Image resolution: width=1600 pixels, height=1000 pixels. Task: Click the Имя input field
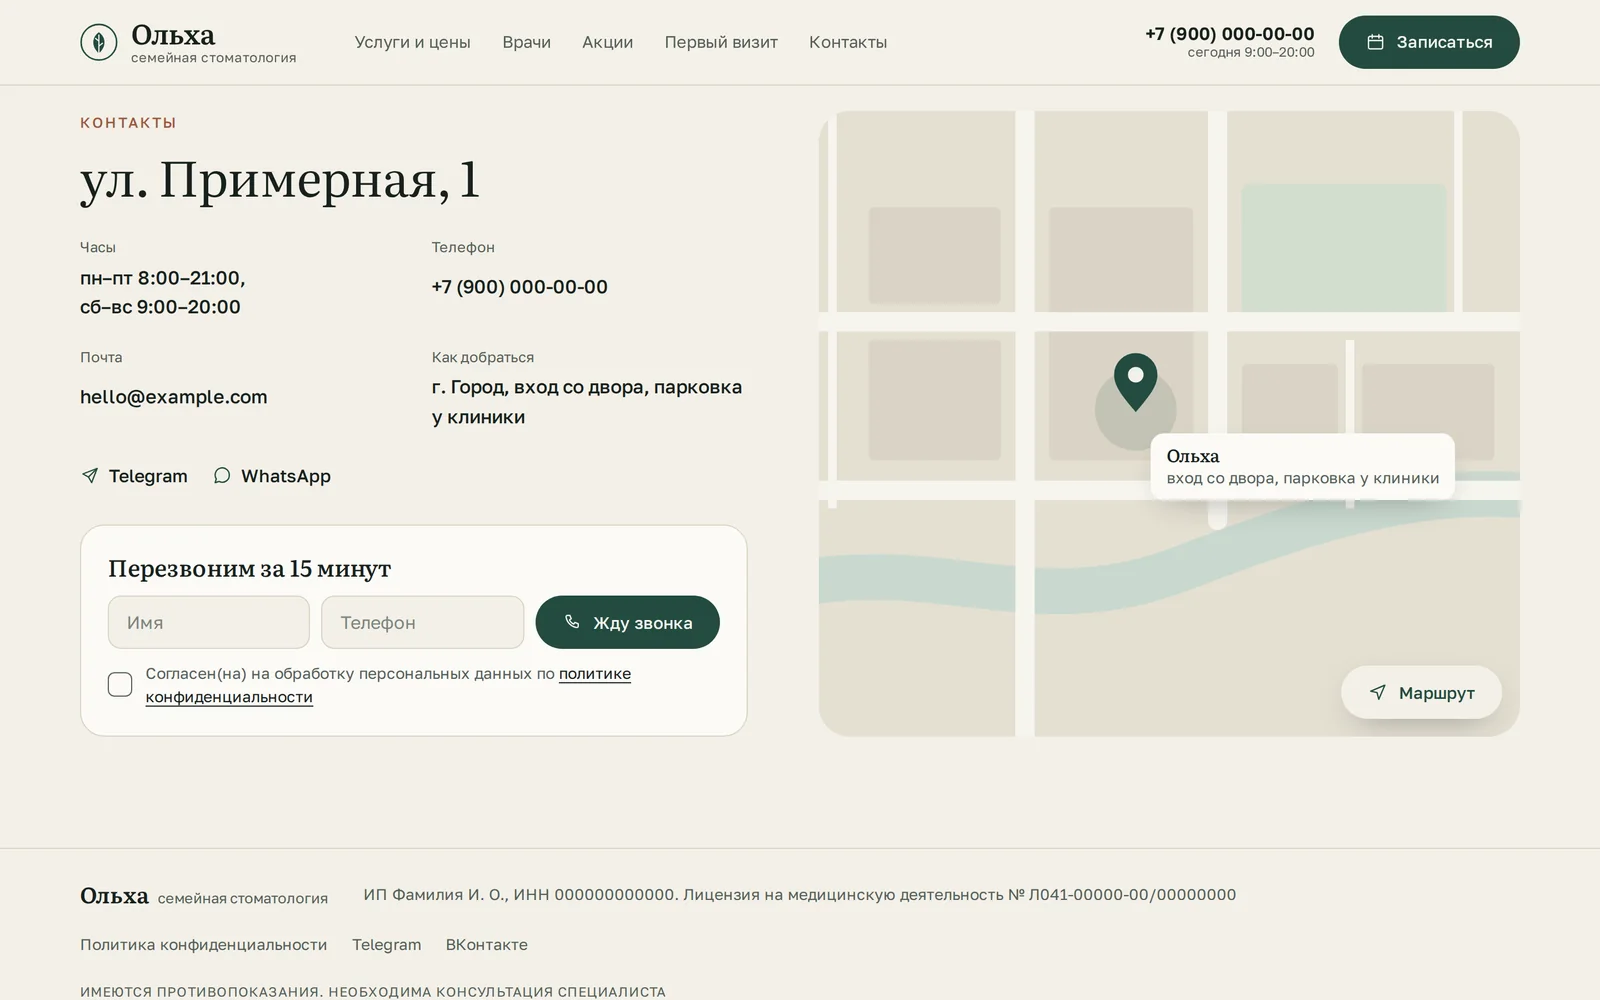[209, 622]
